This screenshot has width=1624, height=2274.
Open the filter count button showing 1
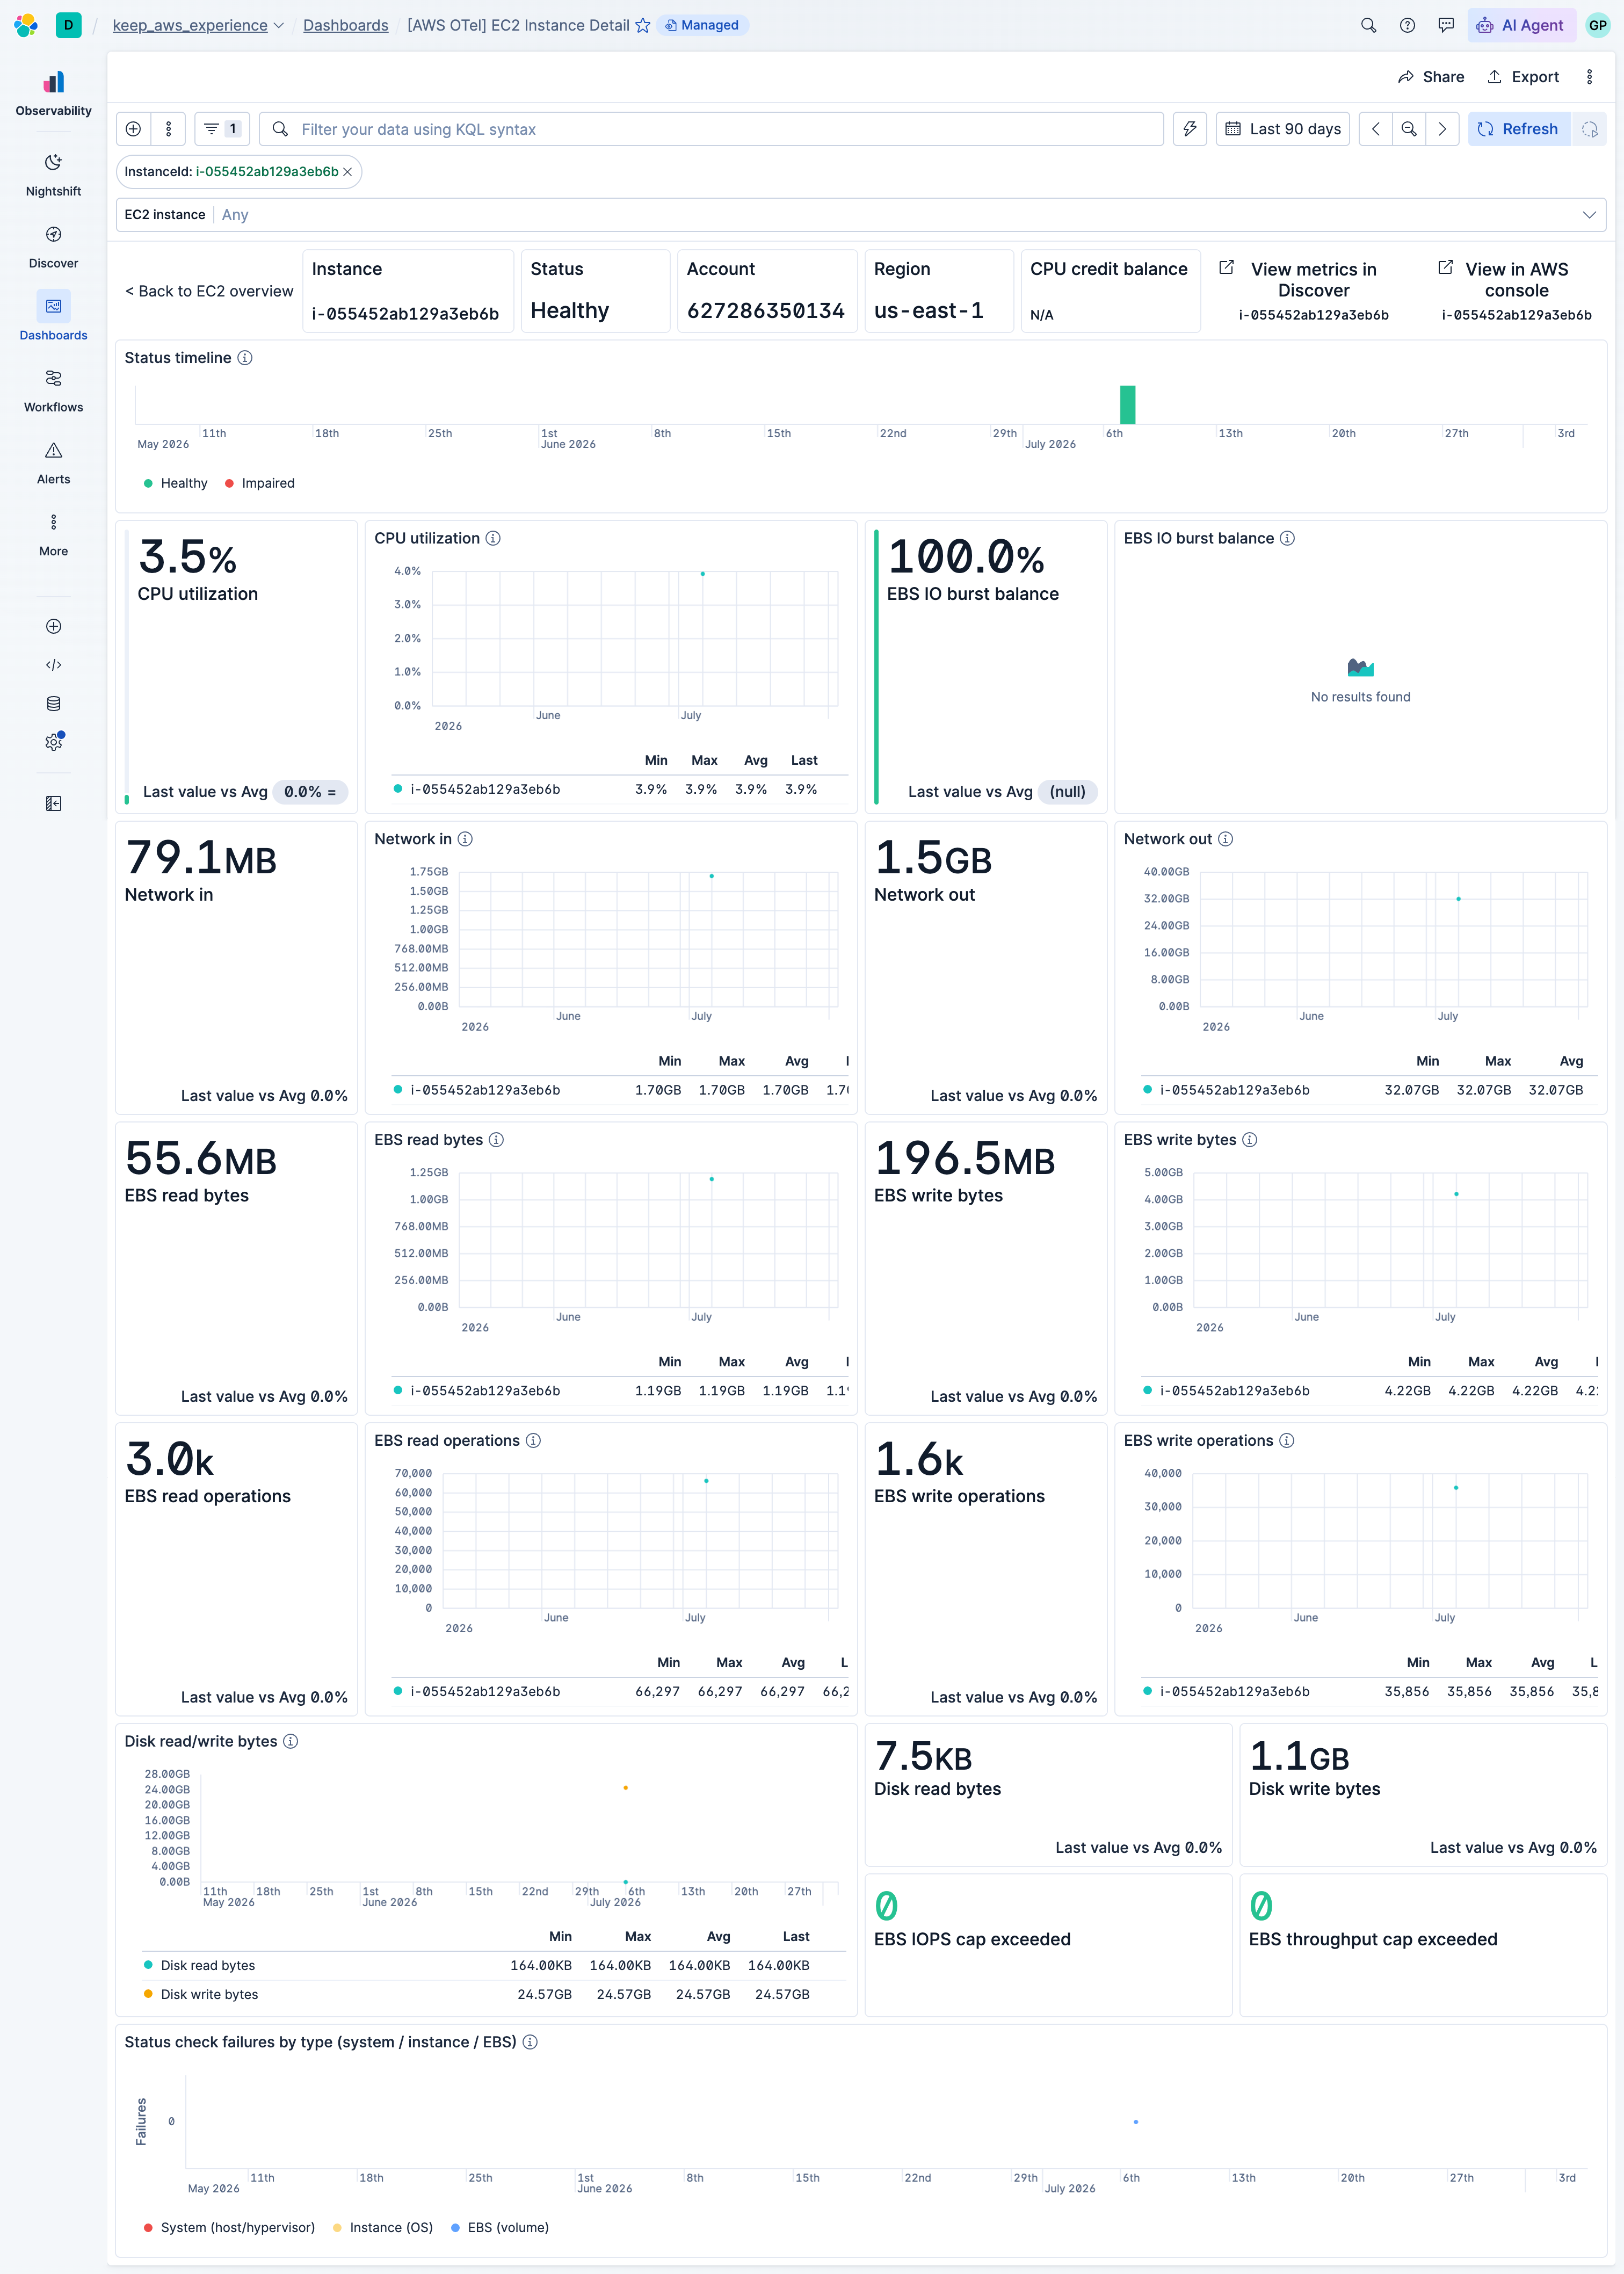pos(222,129)
